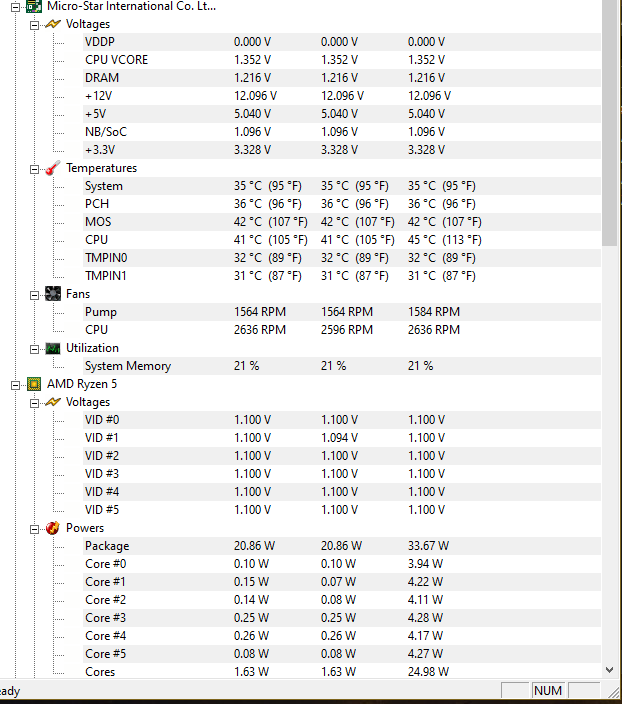Select the MOS temperature row
Image resolution: width=622 pixels, height=704 pixels.
[342, 222]
